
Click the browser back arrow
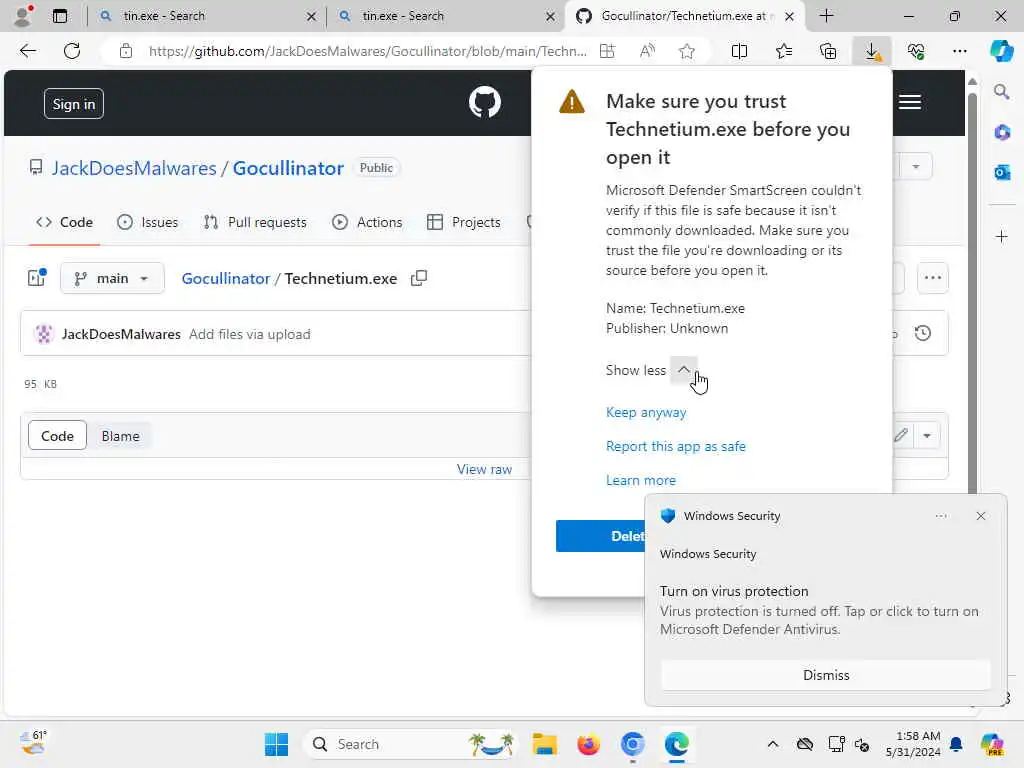27,51
